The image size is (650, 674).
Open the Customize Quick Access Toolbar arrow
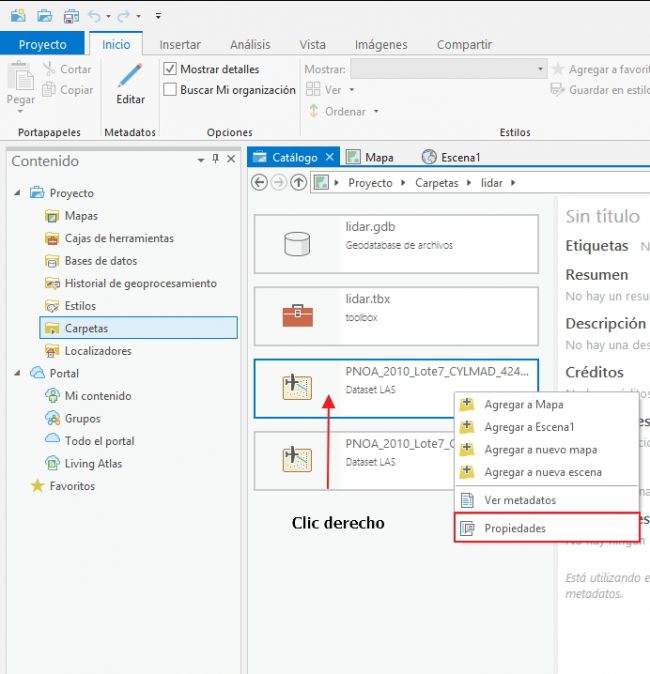coord(158,16)
